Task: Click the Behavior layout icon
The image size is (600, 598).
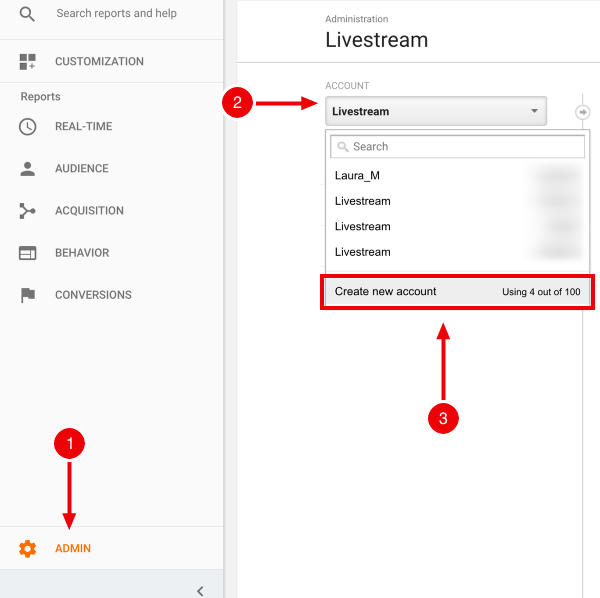Action: click(27, 253)
